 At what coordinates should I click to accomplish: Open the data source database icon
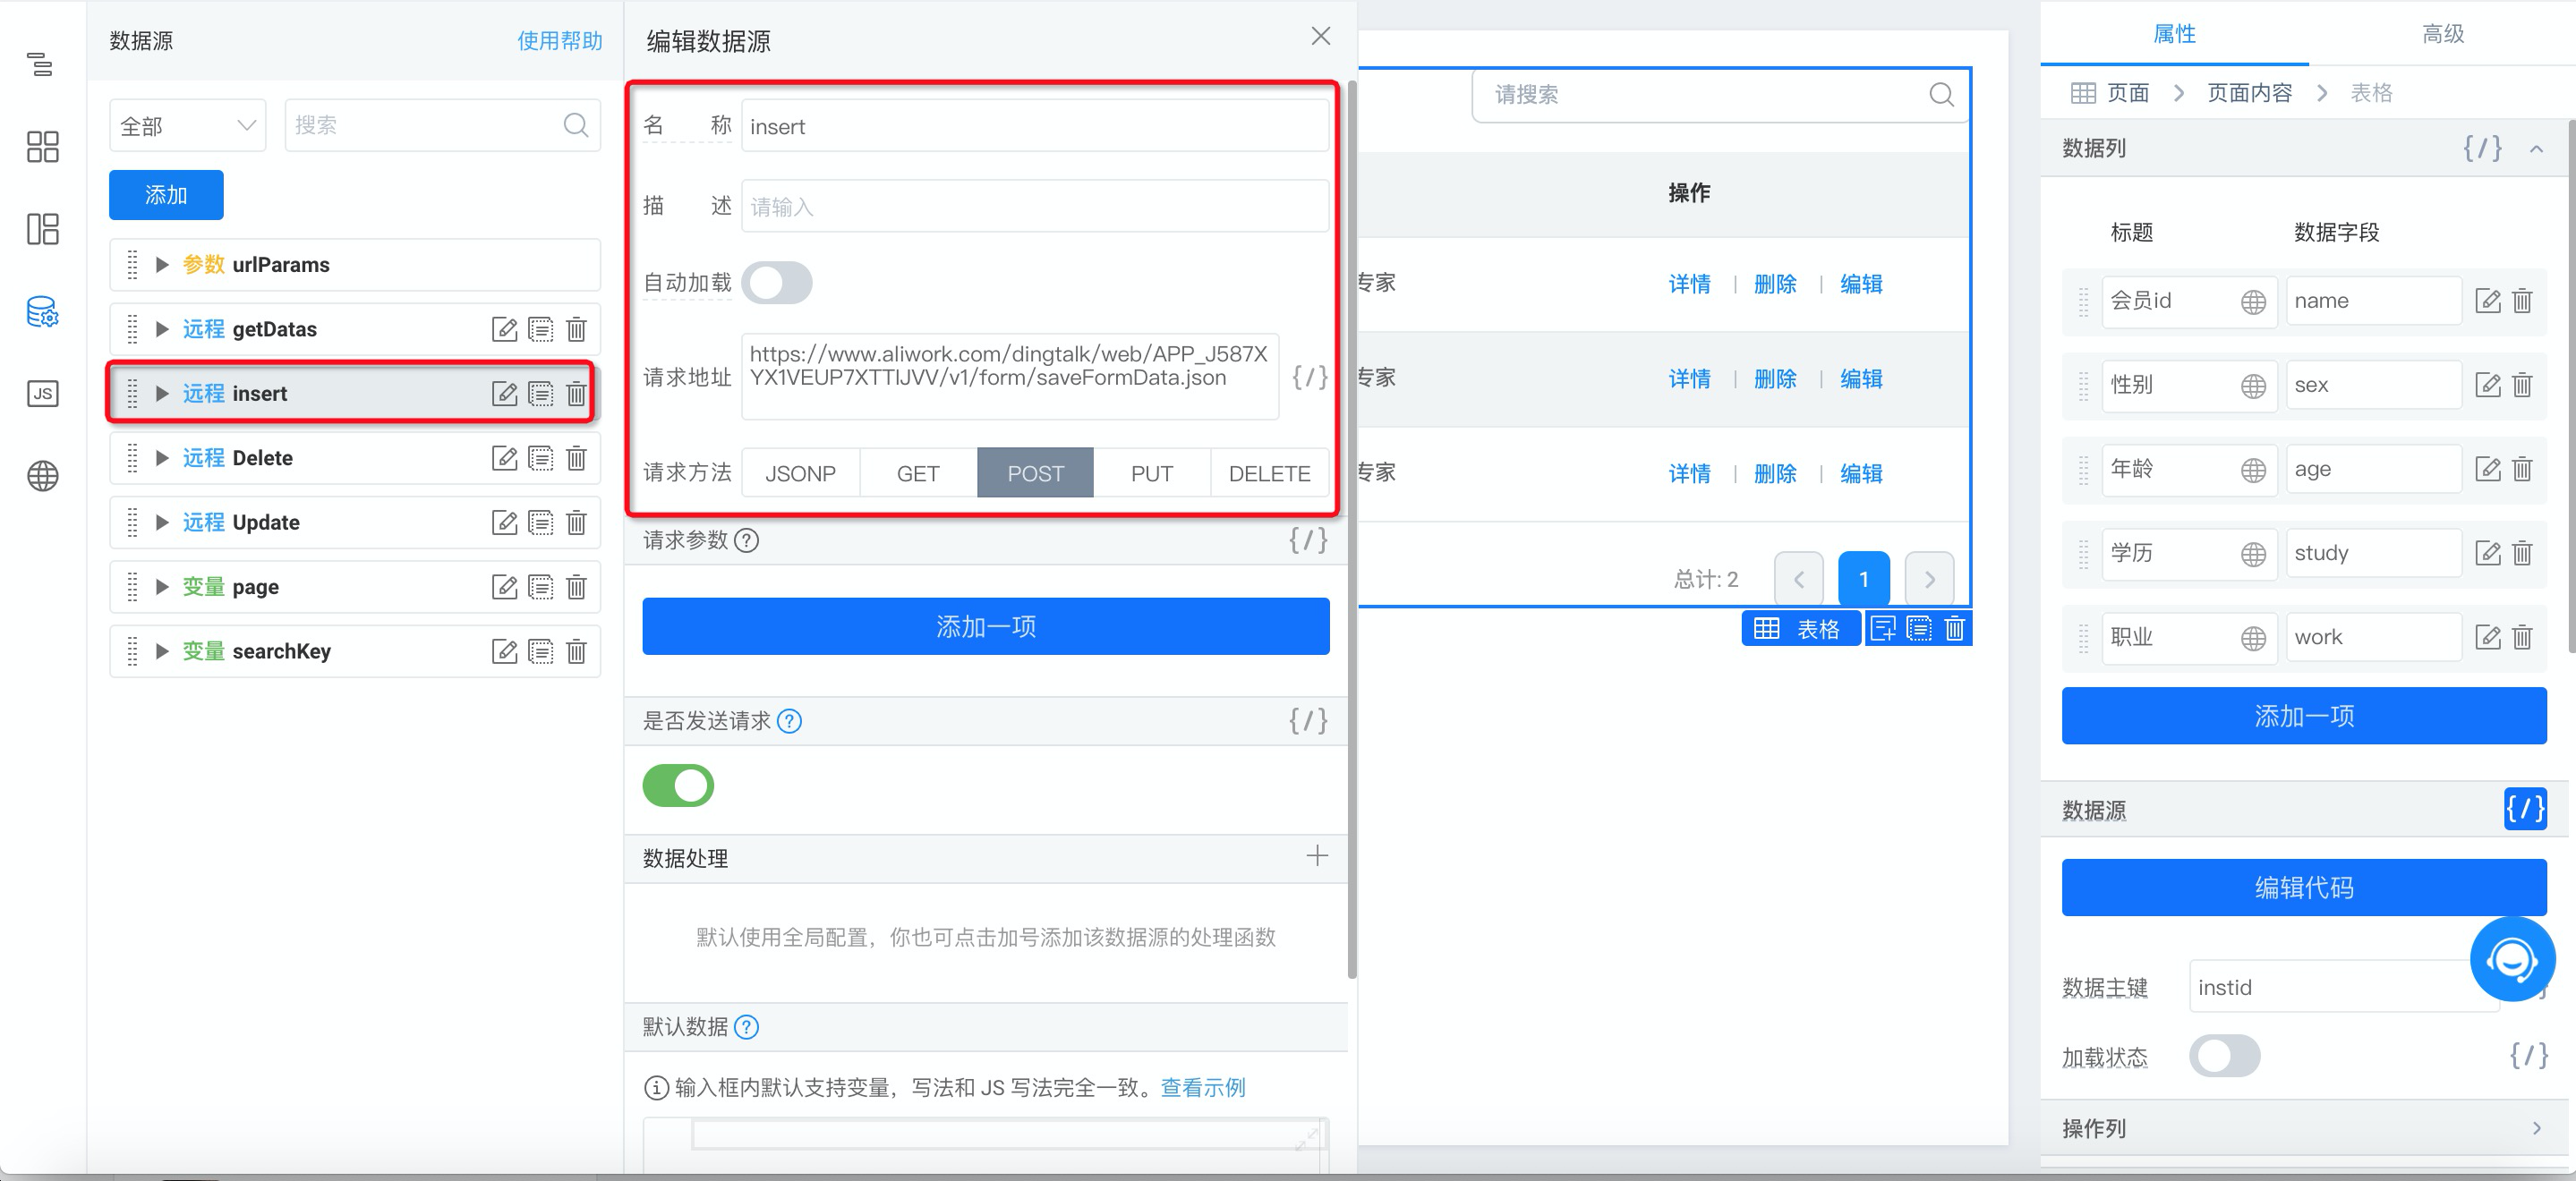[x=42, y=312]
